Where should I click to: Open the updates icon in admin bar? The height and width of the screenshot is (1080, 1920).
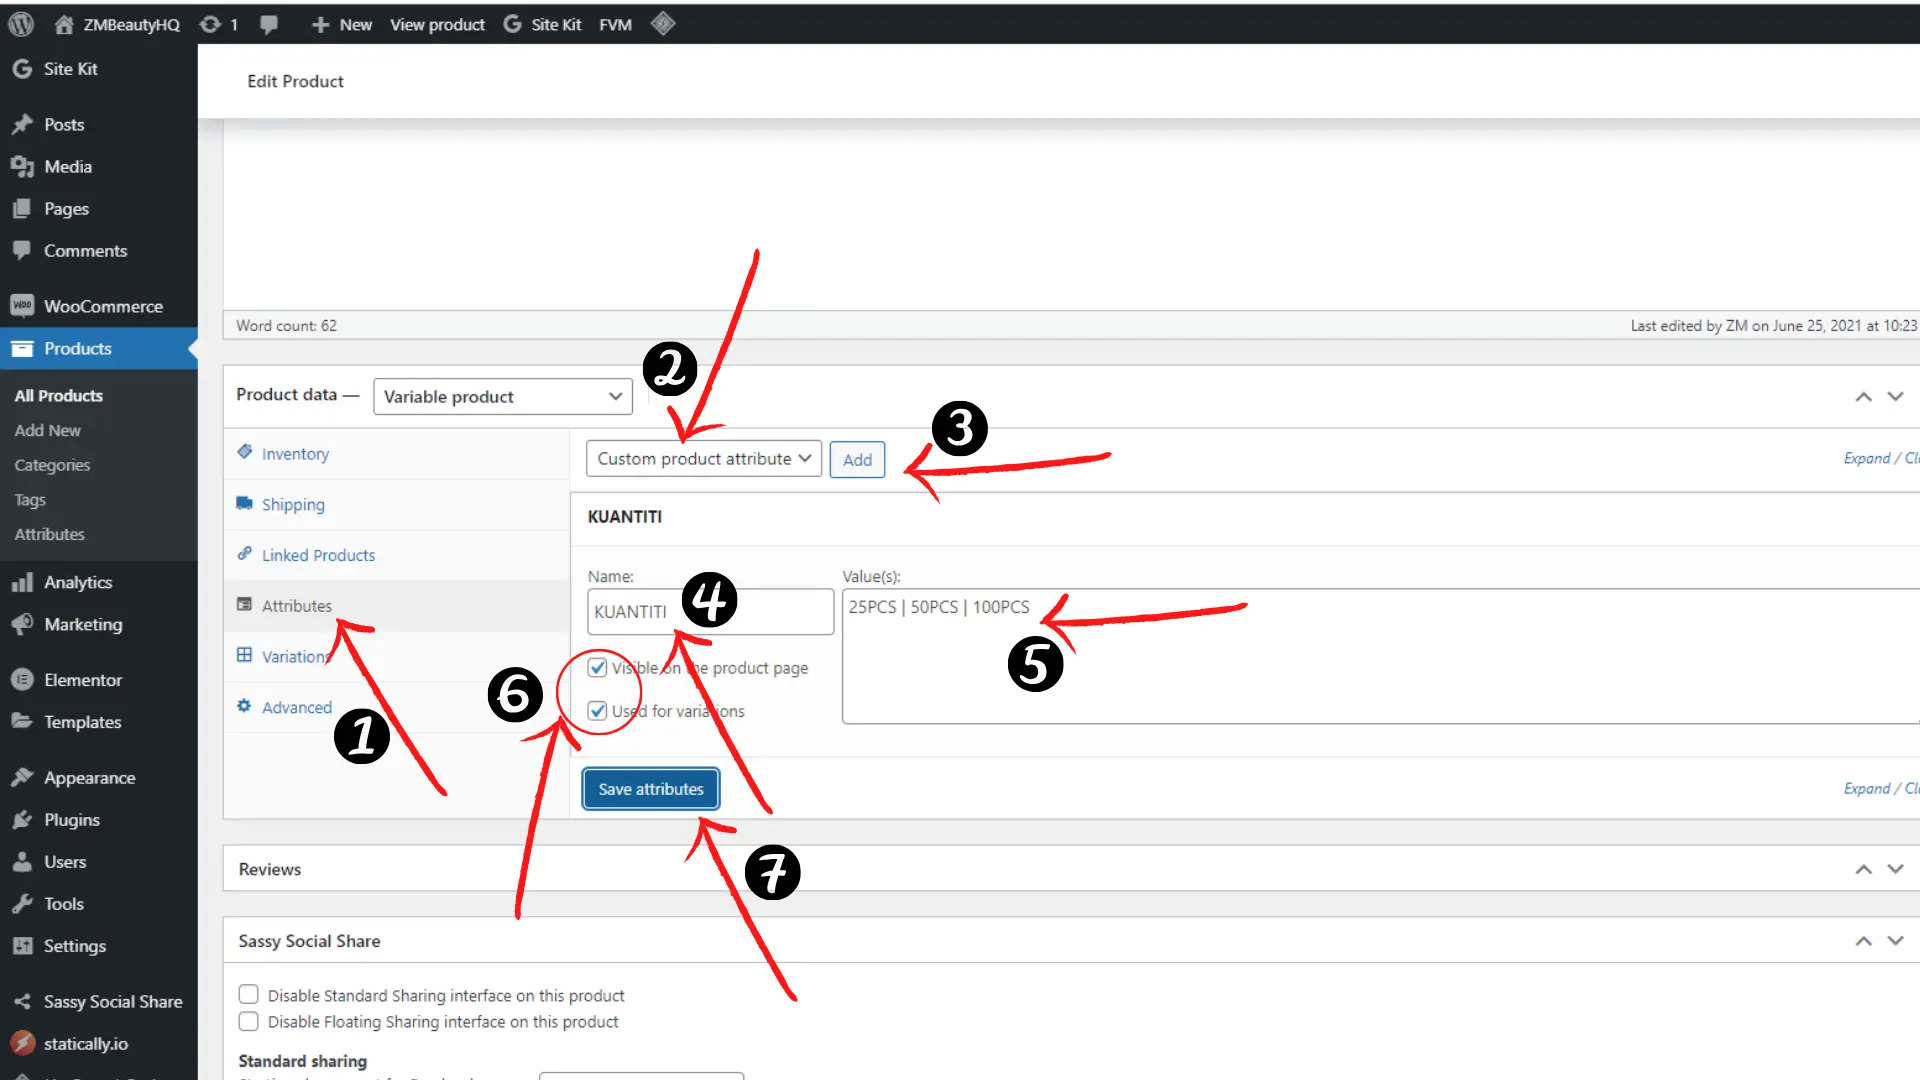click(219, 24)
